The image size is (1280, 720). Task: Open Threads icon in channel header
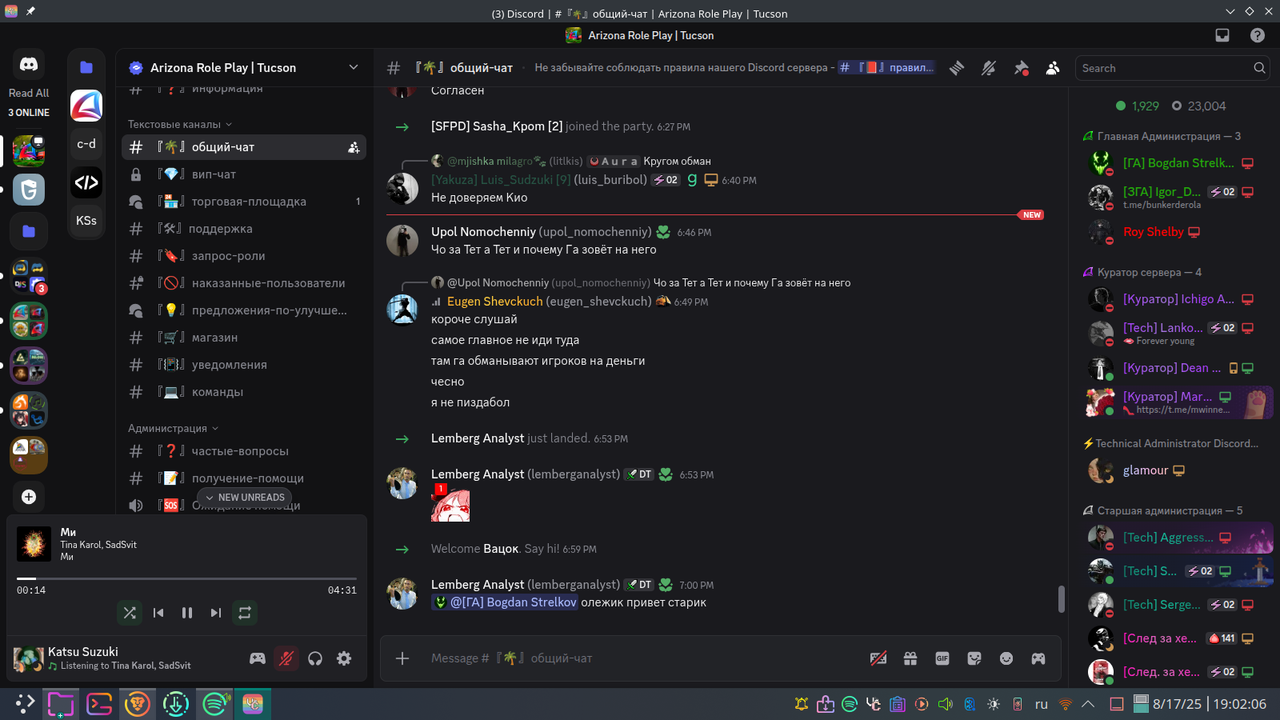click(x=957, y=68)
